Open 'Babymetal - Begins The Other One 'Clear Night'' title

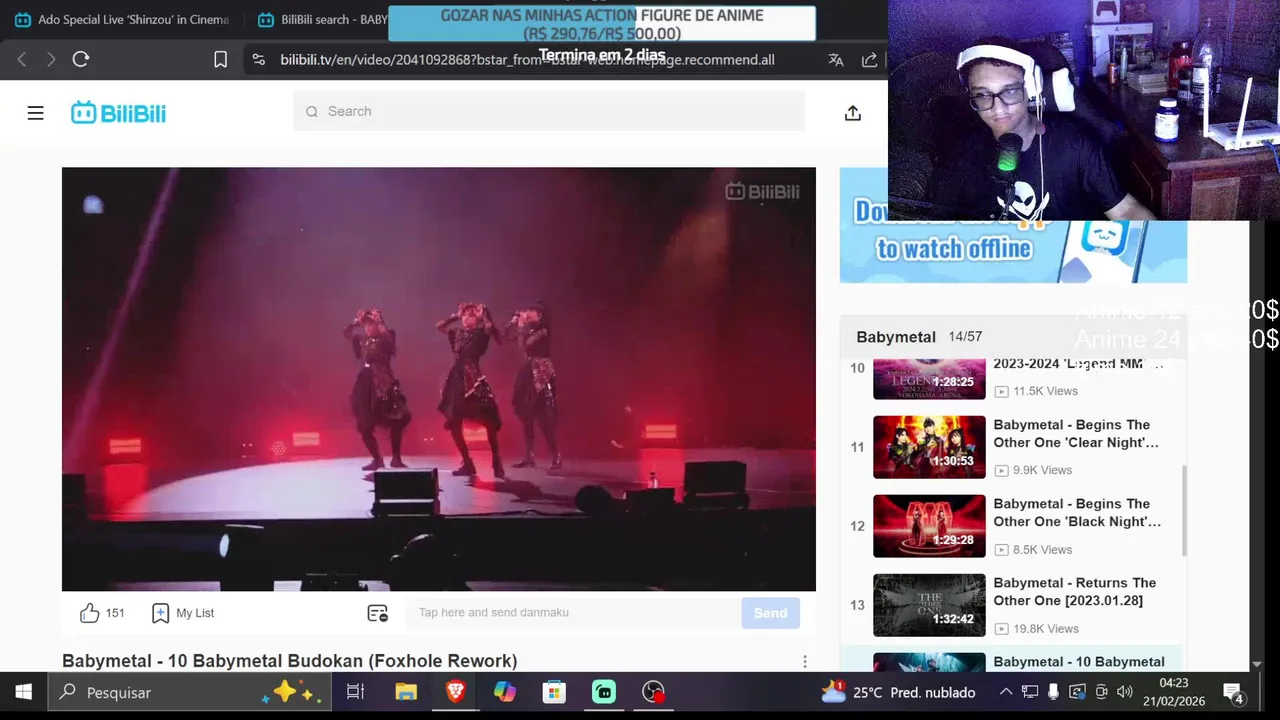click(1076, 434)
